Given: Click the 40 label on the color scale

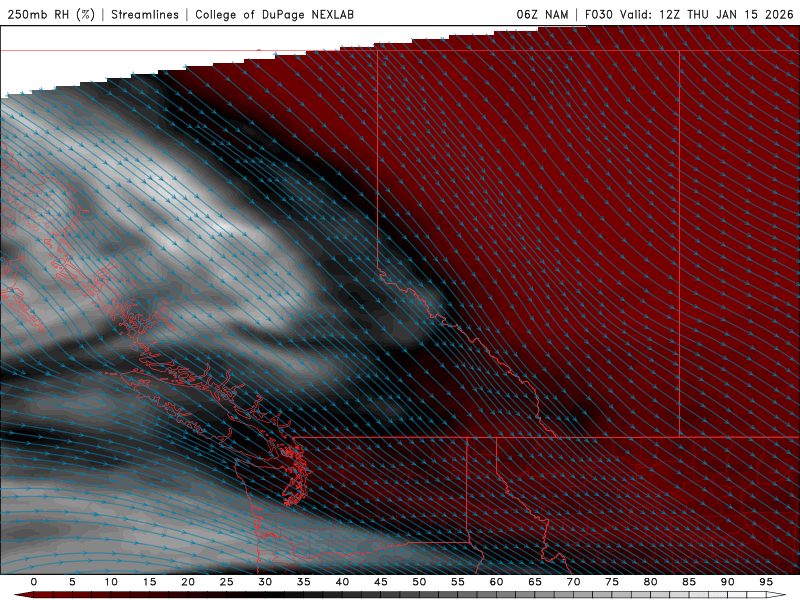Looking at the screenshot, I should [x=342, y=582].
